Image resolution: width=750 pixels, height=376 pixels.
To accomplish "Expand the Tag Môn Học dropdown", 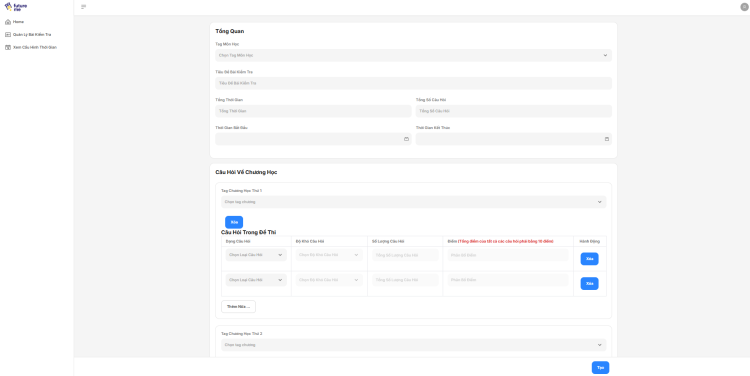I will (x=413, y=55).
